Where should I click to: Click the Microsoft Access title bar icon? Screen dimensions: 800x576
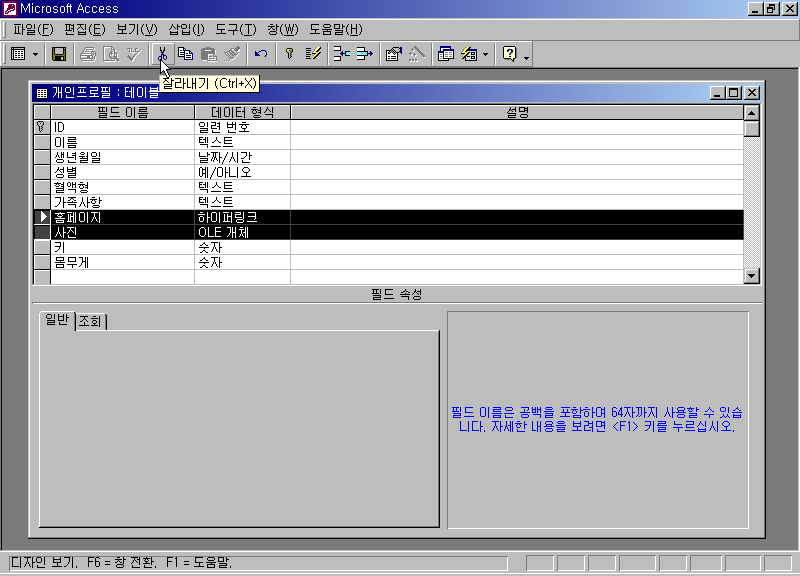tap(10, 8)
